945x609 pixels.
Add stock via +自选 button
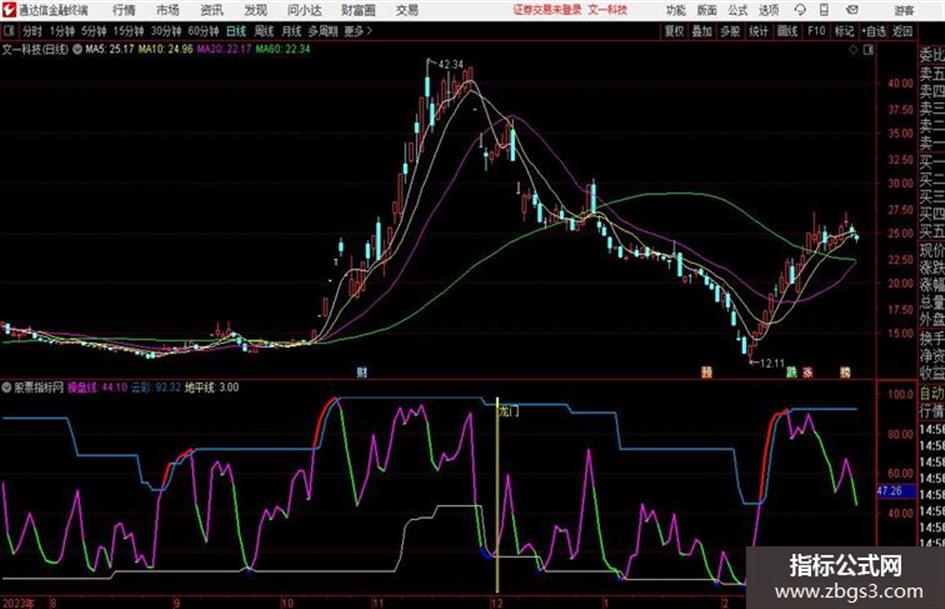(x=874, y=31)
